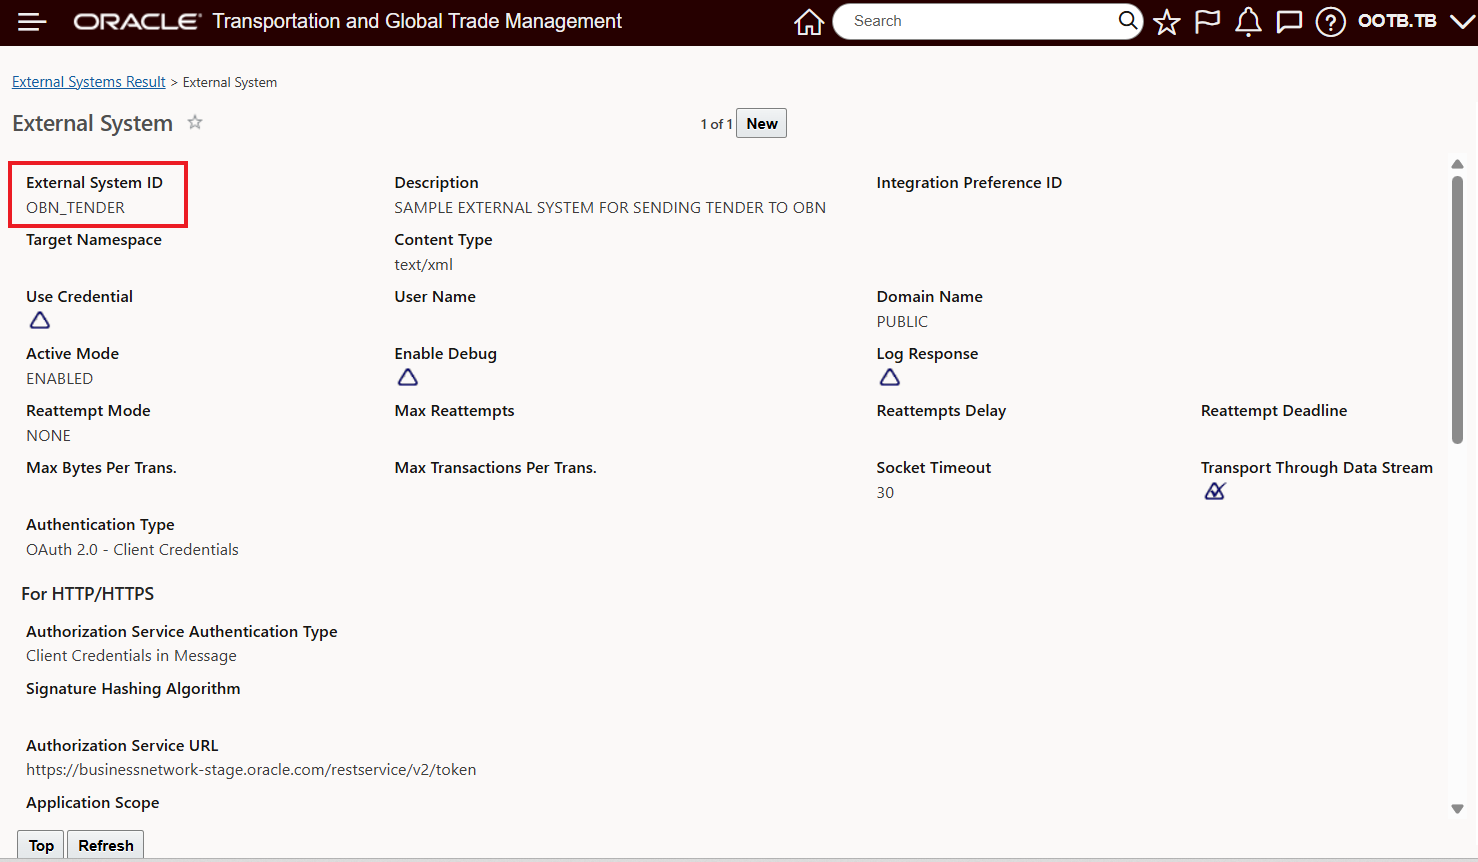Viewport: 1478px width, 862px height.
Task: Click Client Credentials in Message value
Action: (131, 656)
